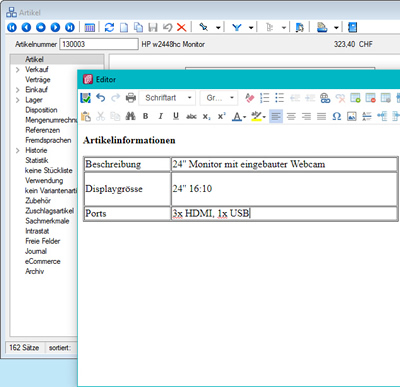The width and height of the screenshot is (400, 387).
Task: Expand the Lager tree node
Action: [18, 100]
